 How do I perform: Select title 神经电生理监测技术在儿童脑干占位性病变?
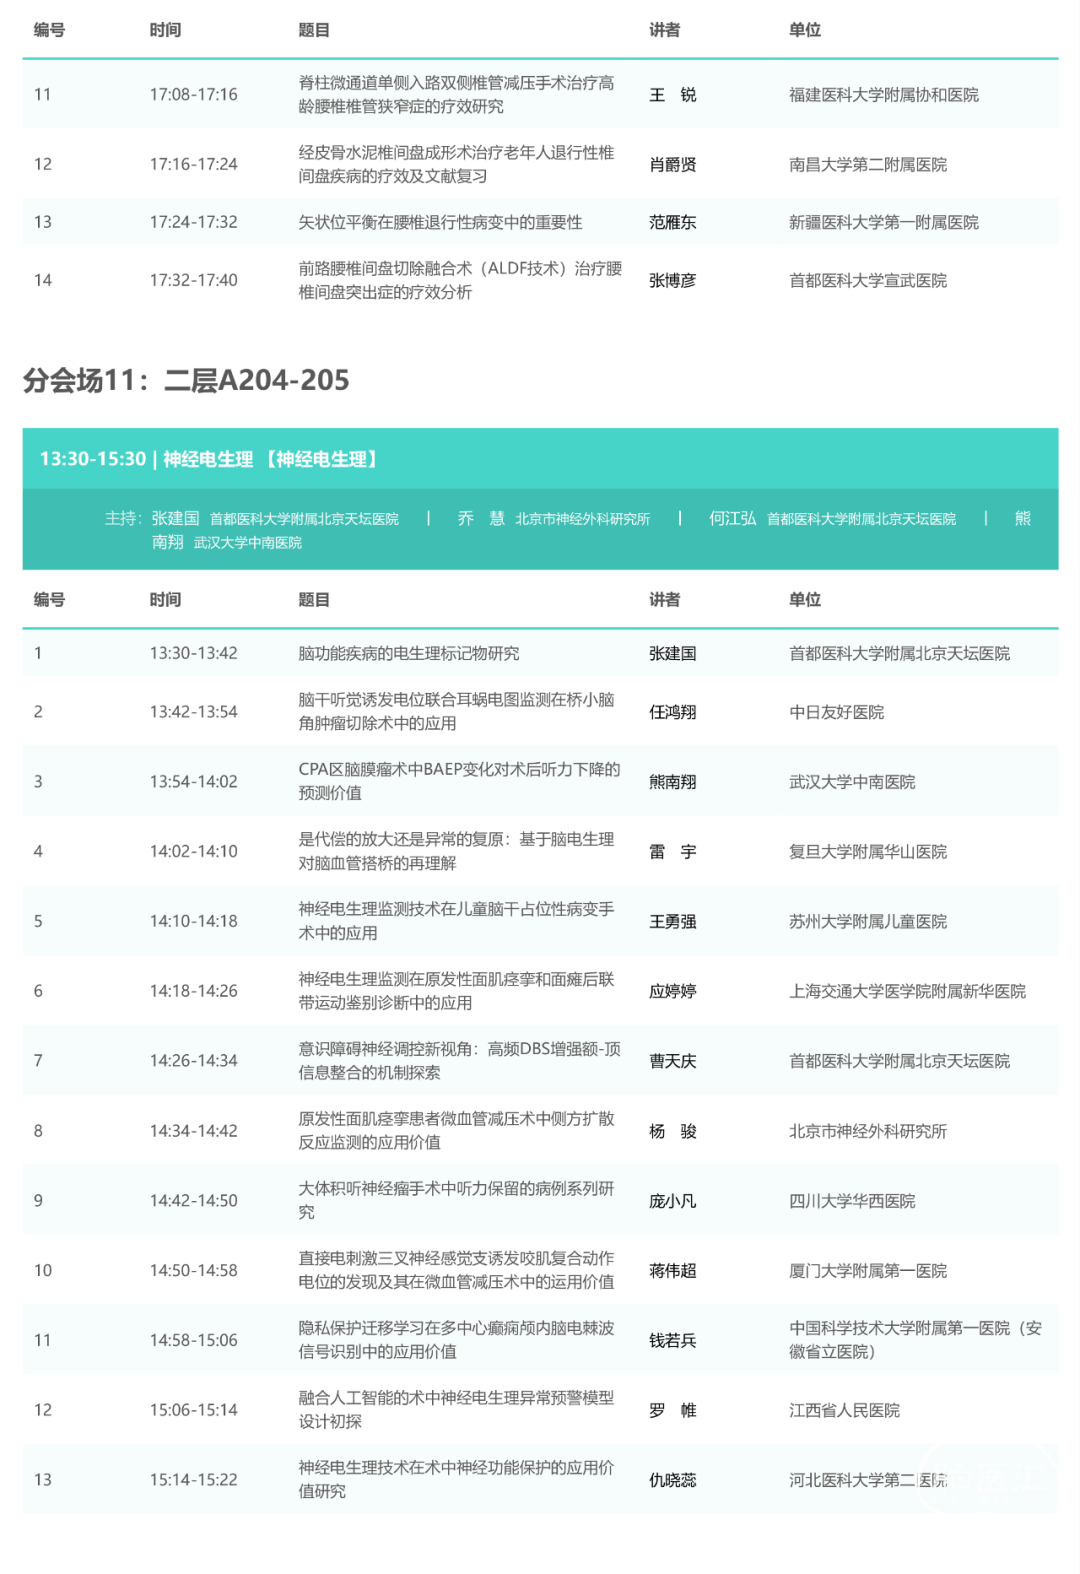coord(456,921)
